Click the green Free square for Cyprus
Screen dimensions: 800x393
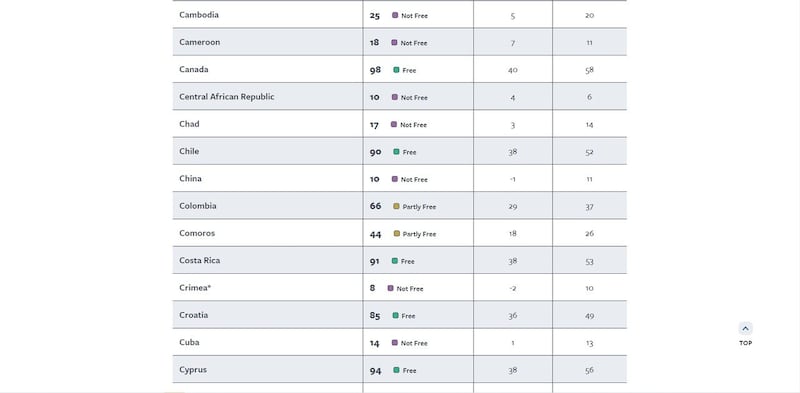click(x=396, y=370)
